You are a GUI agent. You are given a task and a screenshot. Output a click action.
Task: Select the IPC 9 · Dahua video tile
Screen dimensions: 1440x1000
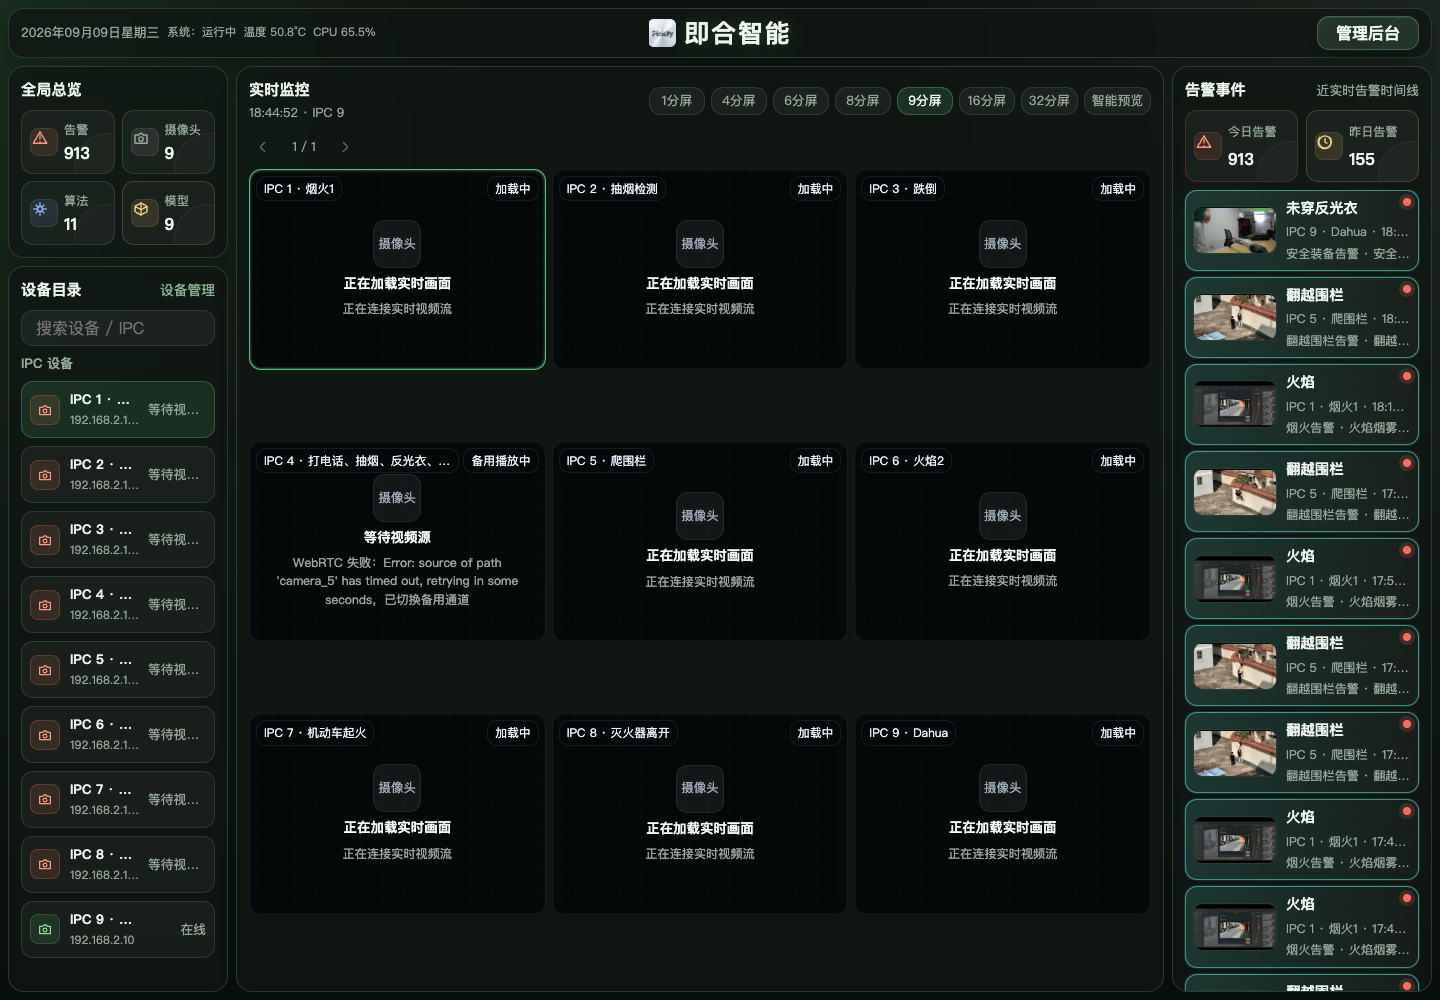click(1003, 814)
